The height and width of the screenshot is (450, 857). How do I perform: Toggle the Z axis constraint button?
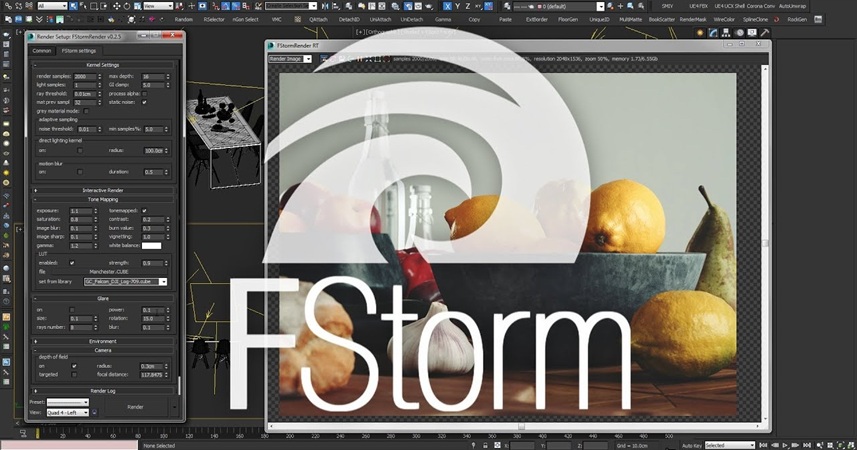[468, 6]
